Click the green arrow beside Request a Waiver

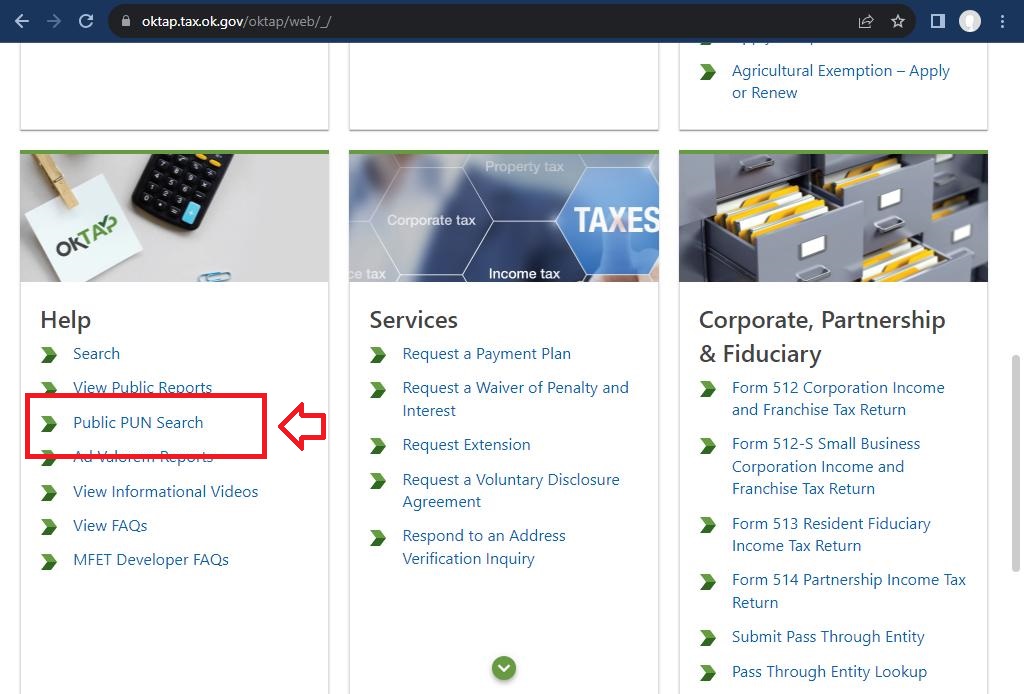pos(378,390)
